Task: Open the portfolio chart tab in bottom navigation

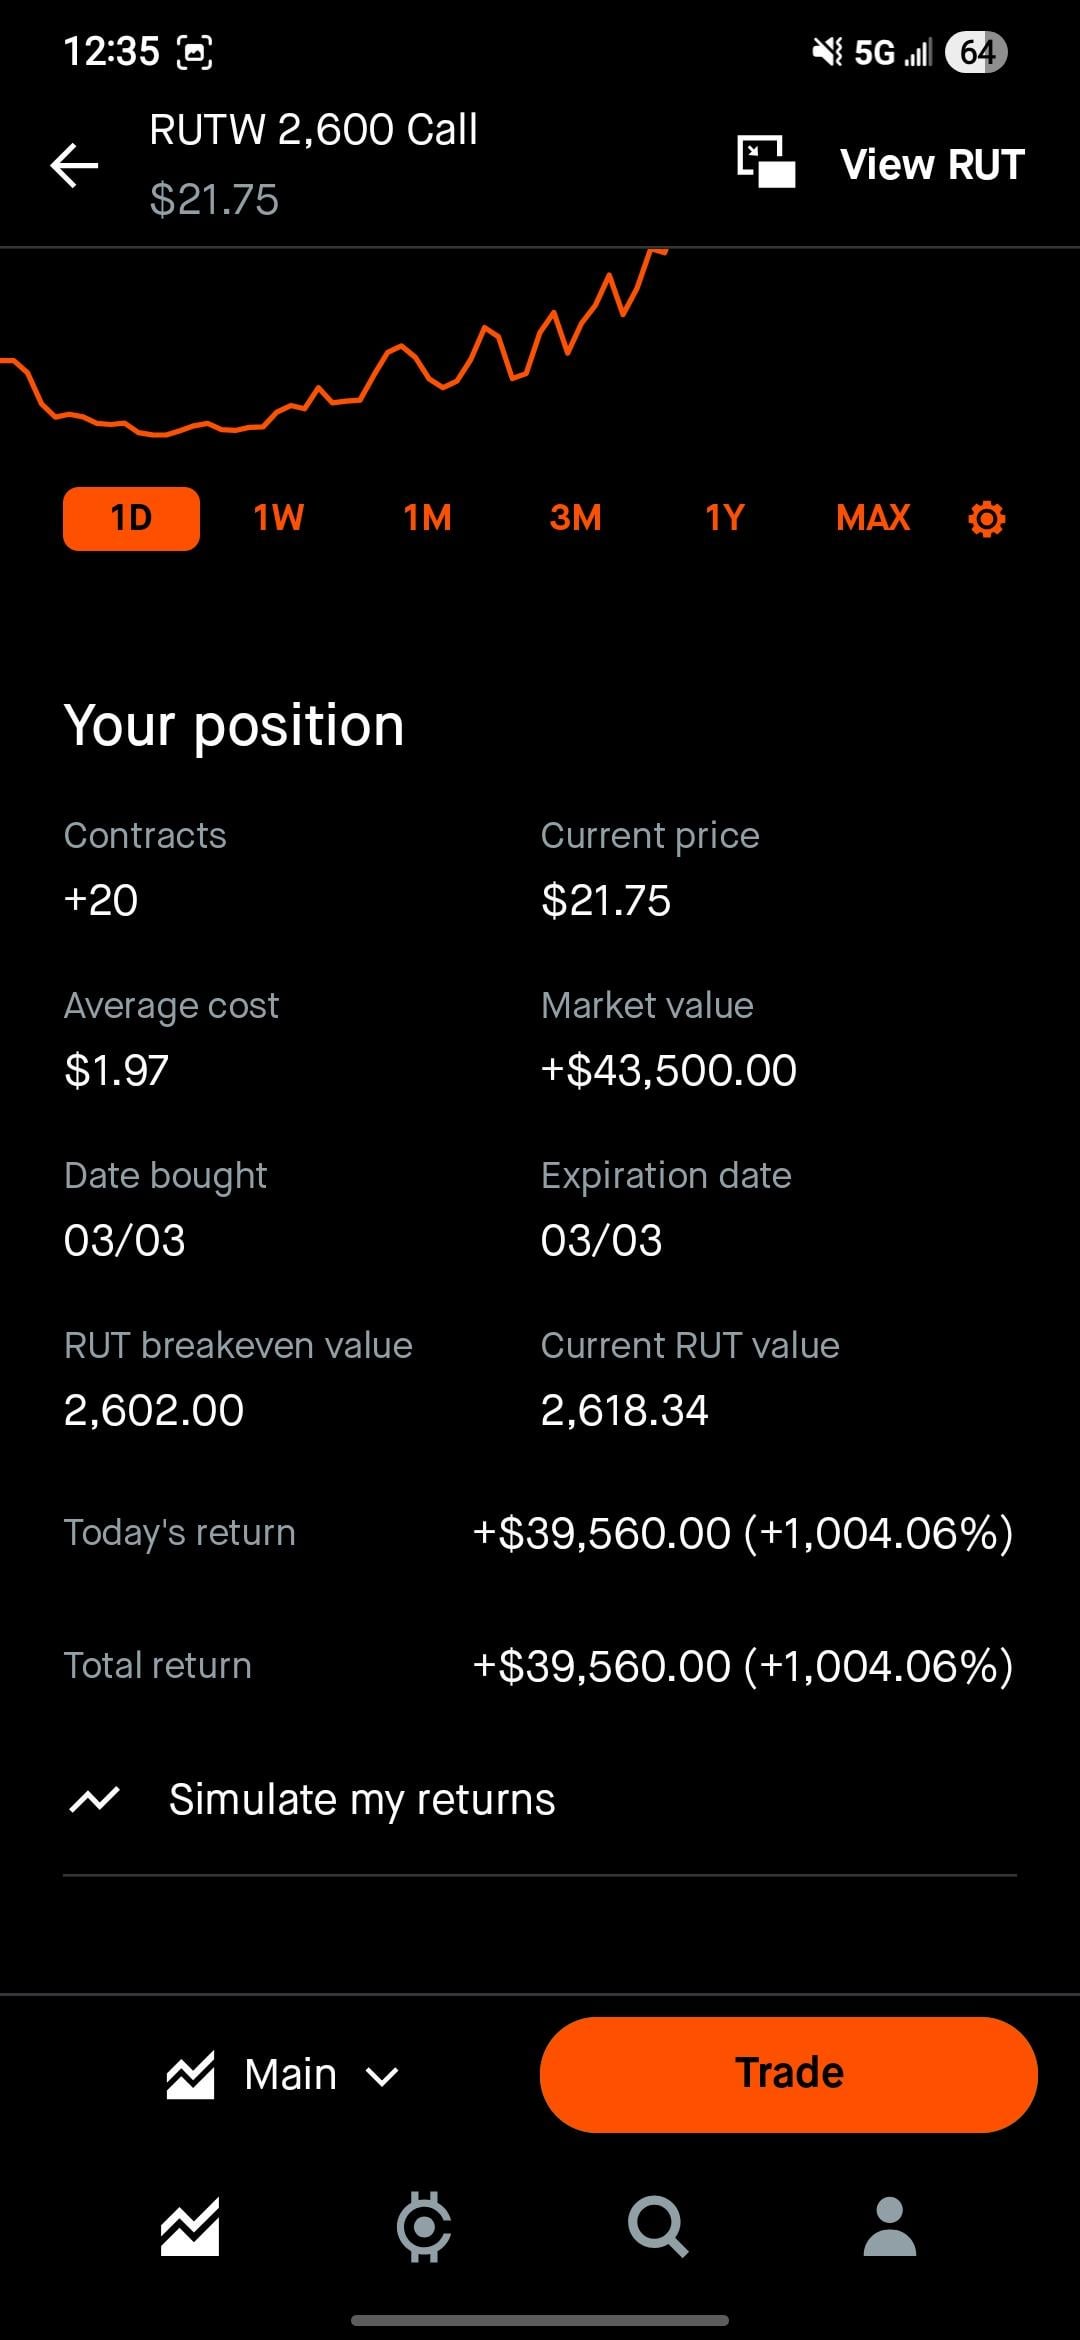Action: coord(190,2227)
